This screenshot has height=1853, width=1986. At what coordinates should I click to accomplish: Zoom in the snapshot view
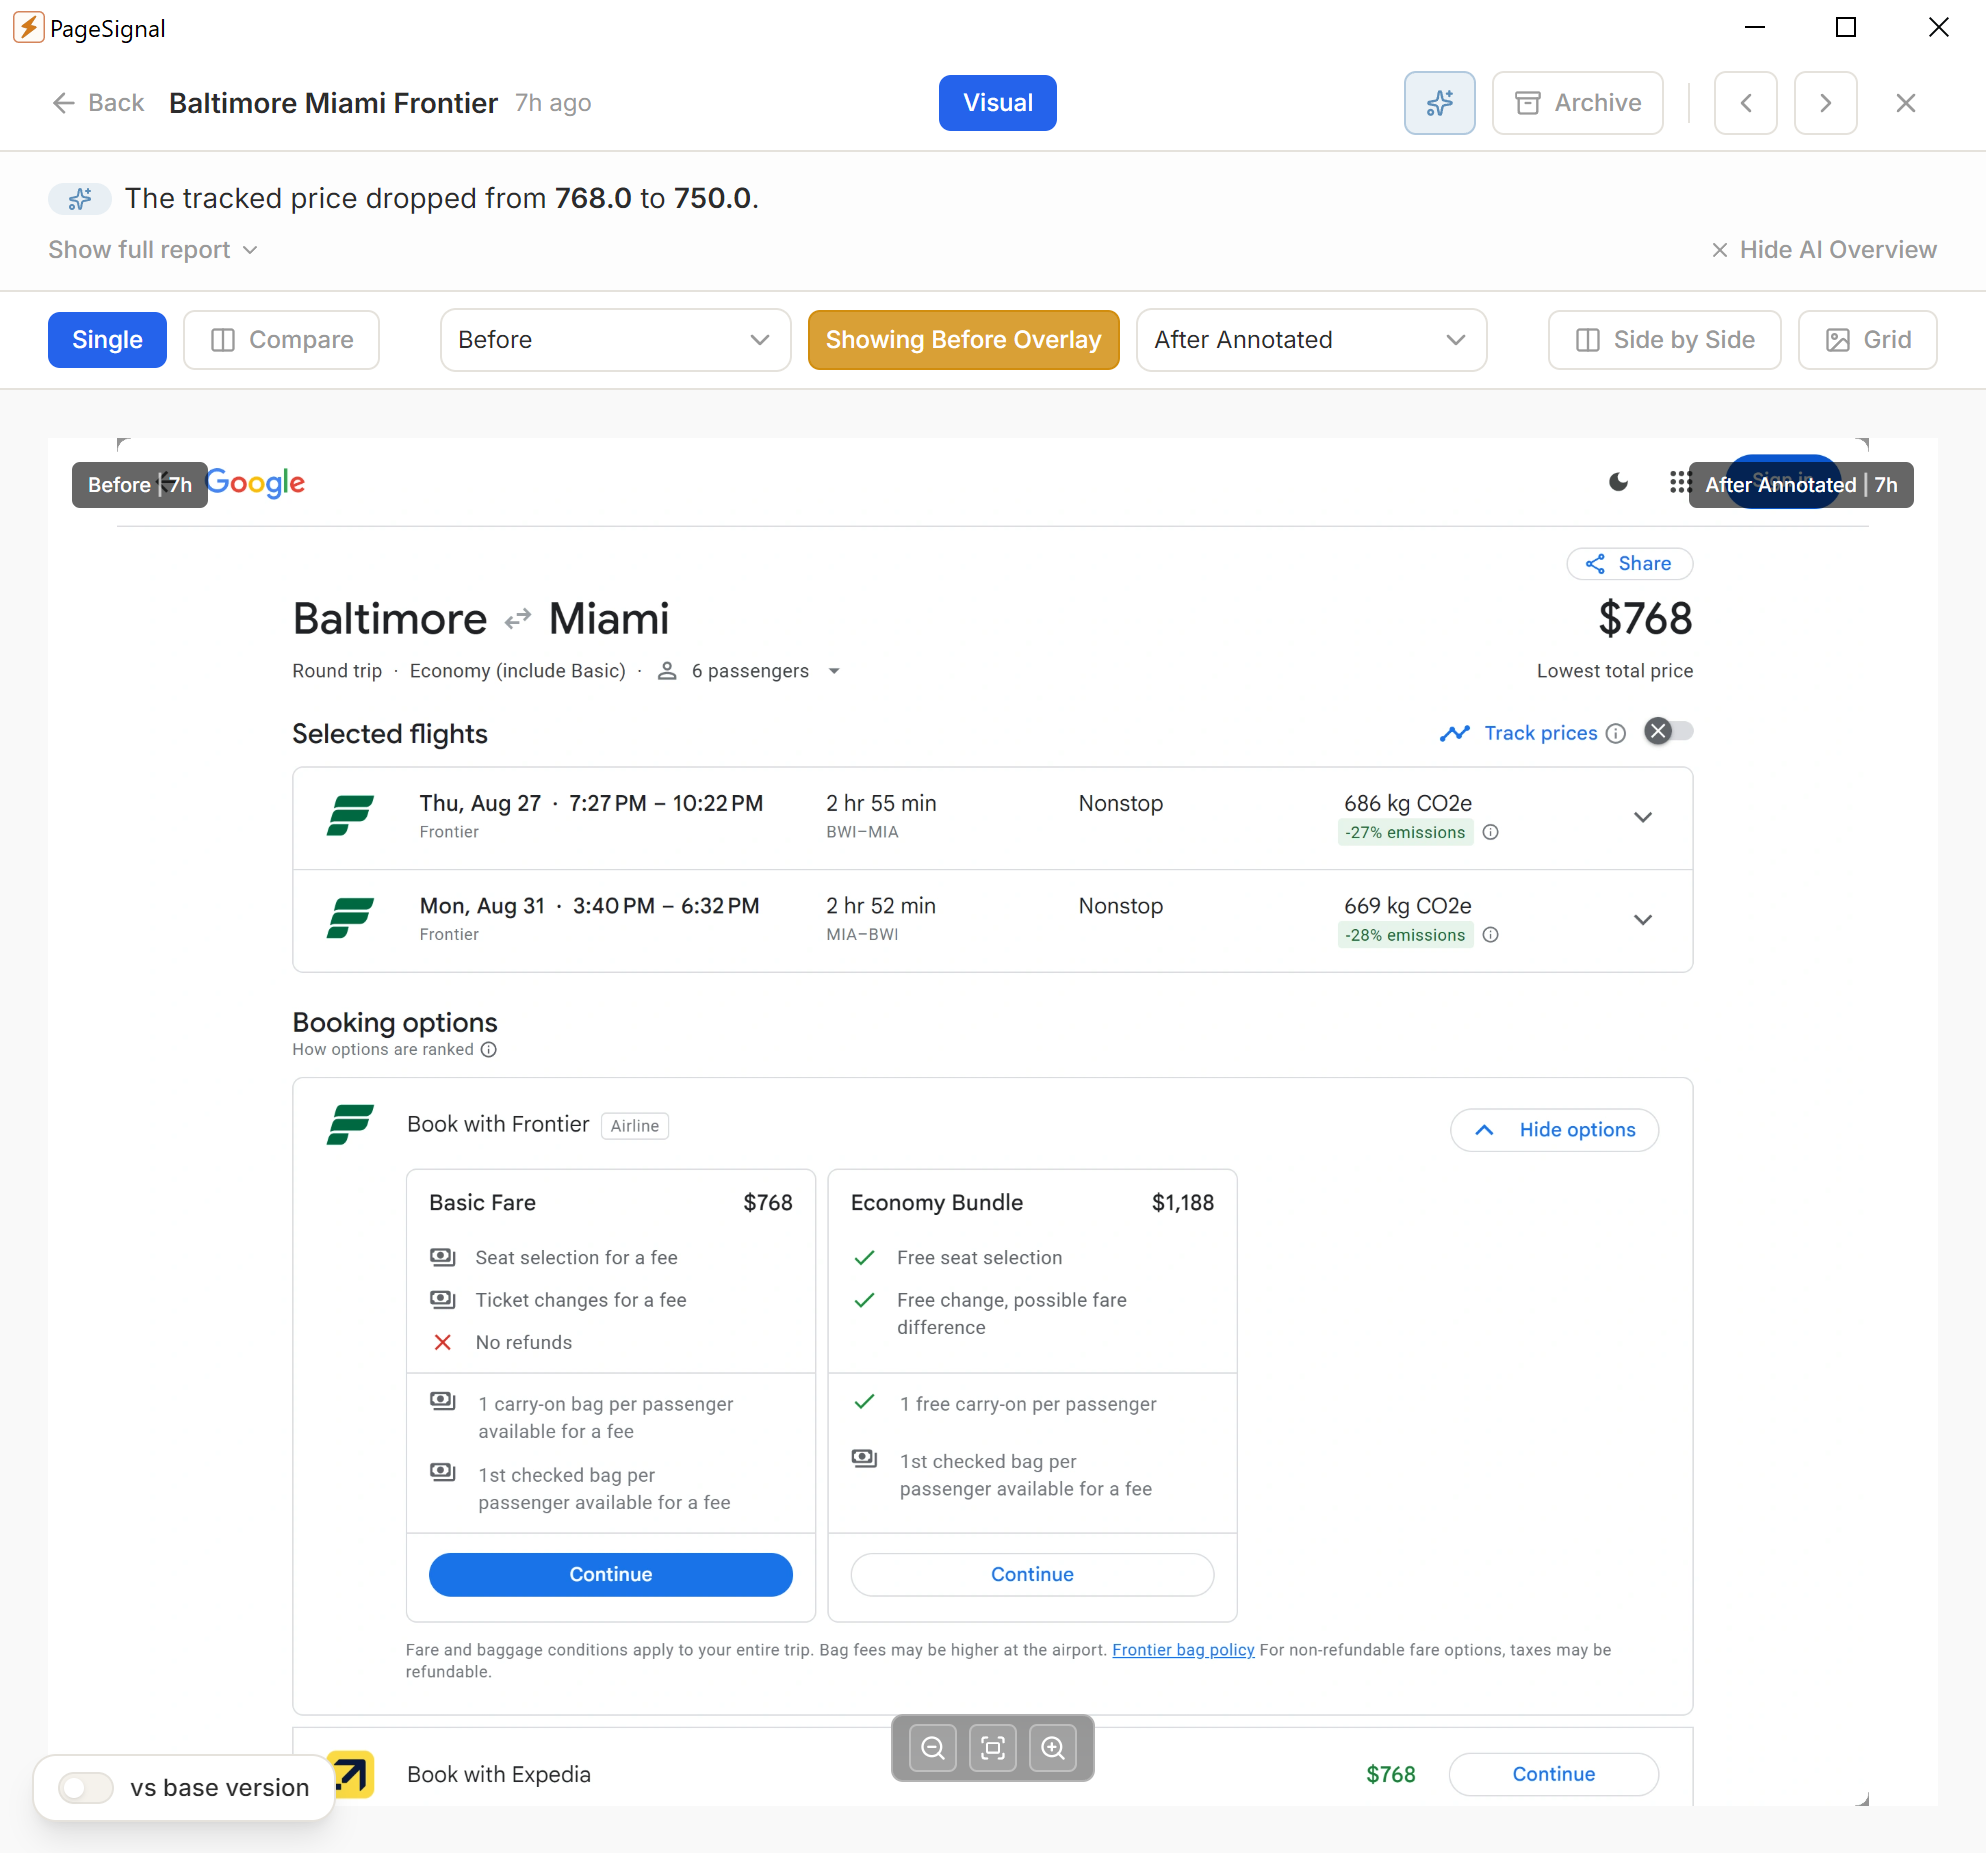tap(1052, 1748)
